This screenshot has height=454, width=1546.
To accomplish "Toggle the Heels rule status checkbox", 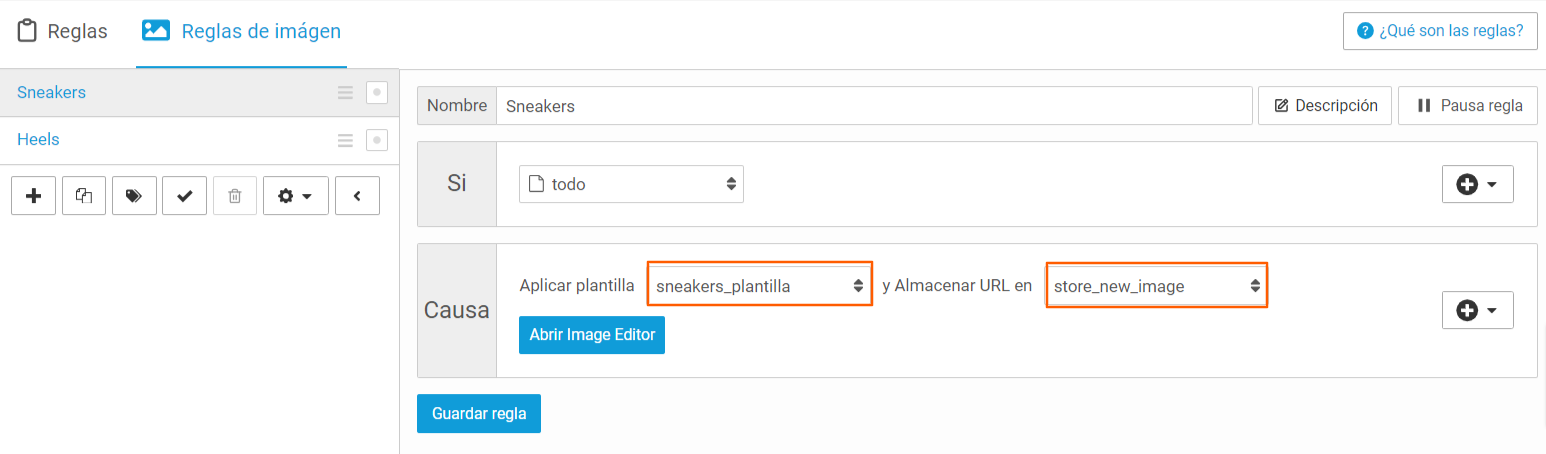I will point(376,140).
